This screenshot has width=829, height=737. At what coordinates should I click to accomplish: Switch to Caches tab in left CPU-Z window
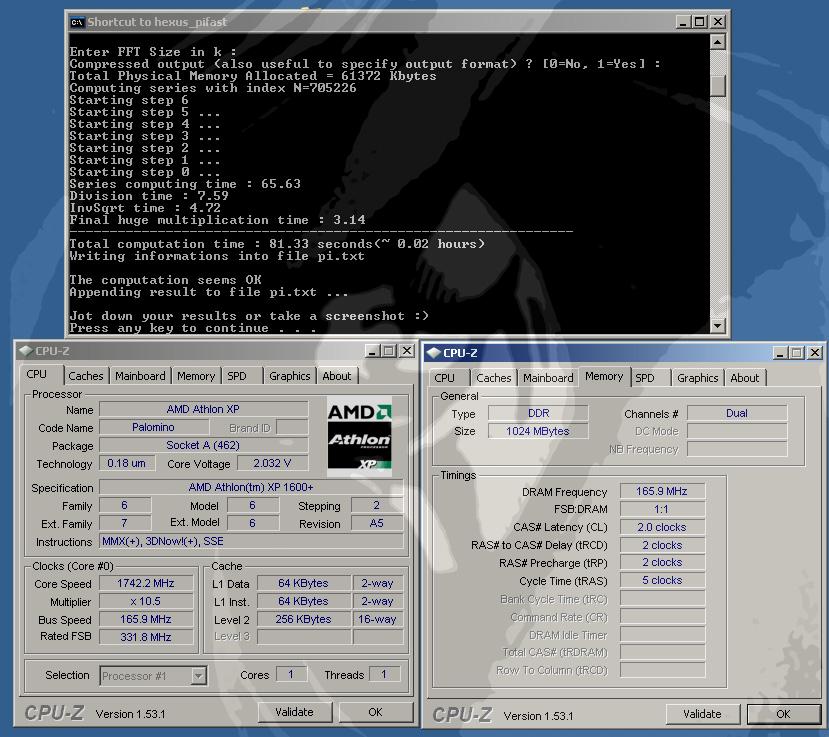coord(86,376)
